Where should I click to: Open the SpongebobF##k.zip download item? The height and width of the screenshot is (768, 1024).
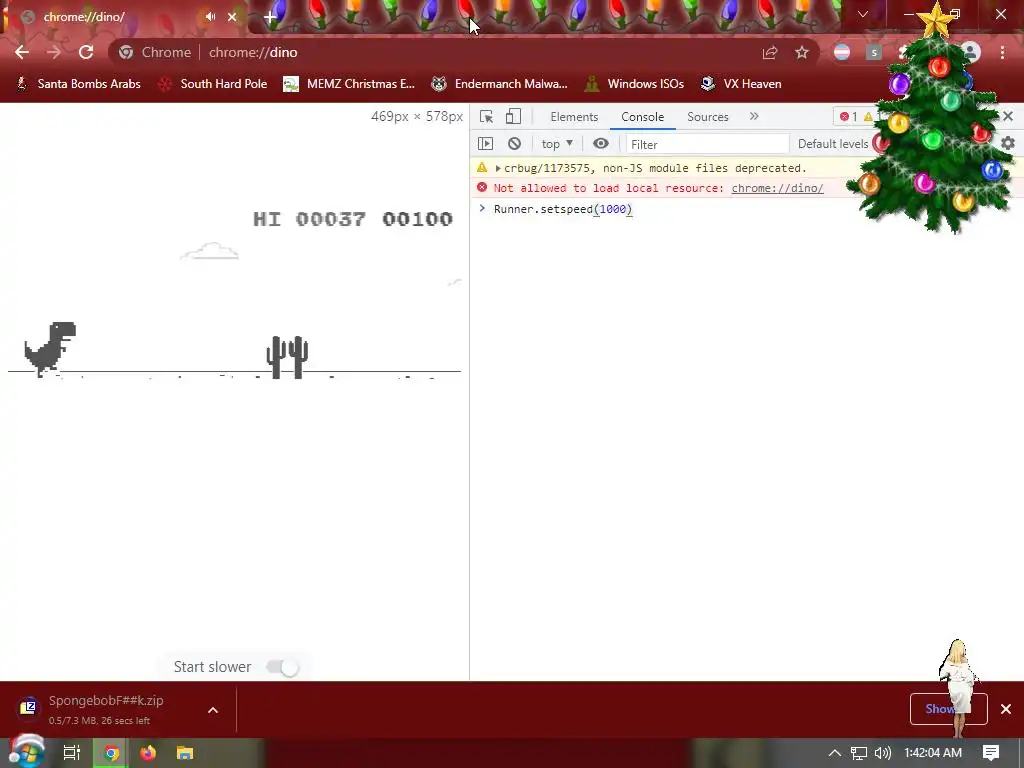(106, 709)
